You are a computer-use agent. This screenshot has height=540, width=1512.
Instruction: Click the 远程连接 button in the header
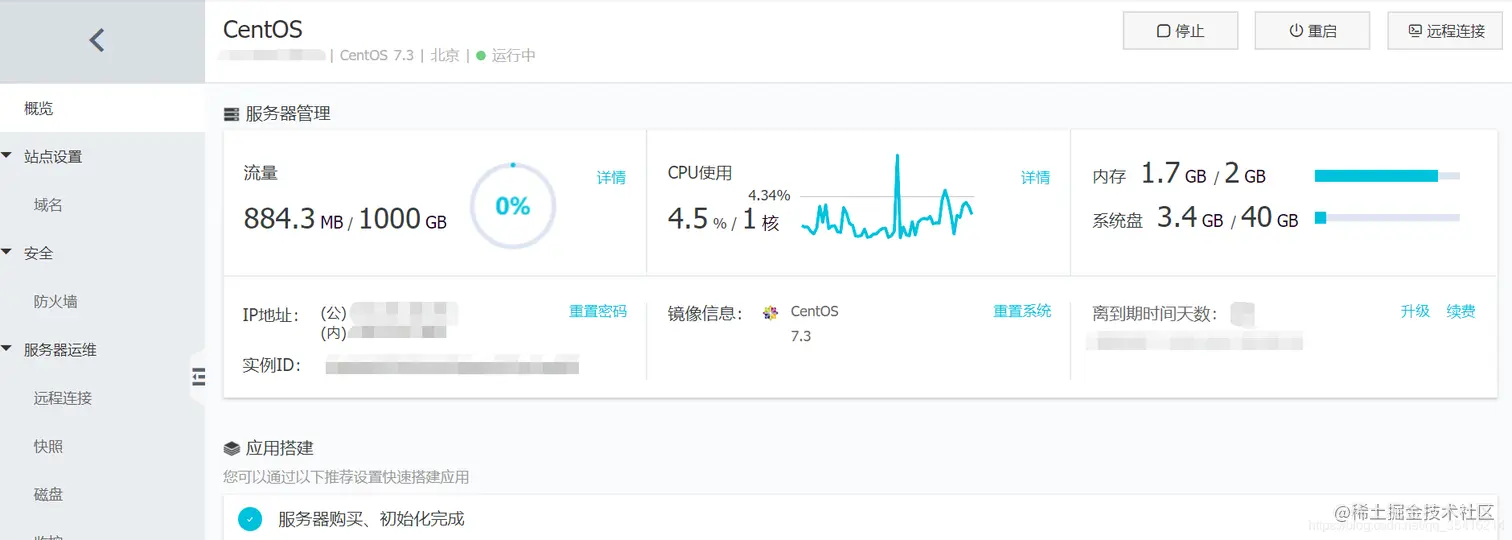1446,31
